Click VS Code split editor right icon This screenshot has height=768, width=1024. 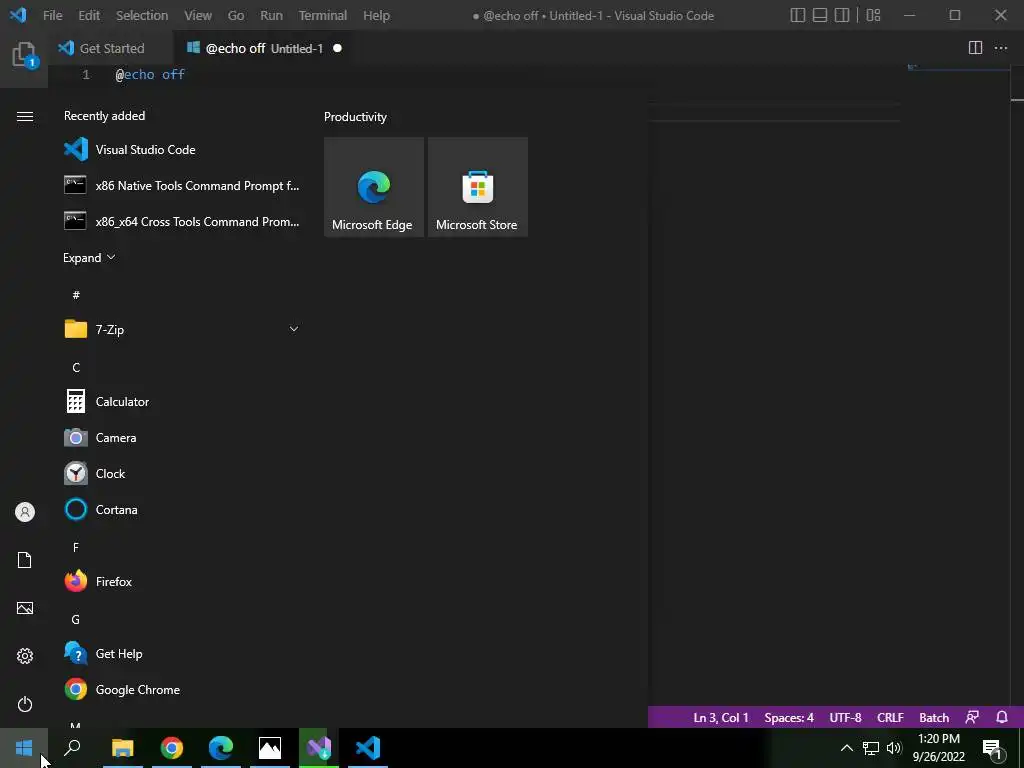975,48
